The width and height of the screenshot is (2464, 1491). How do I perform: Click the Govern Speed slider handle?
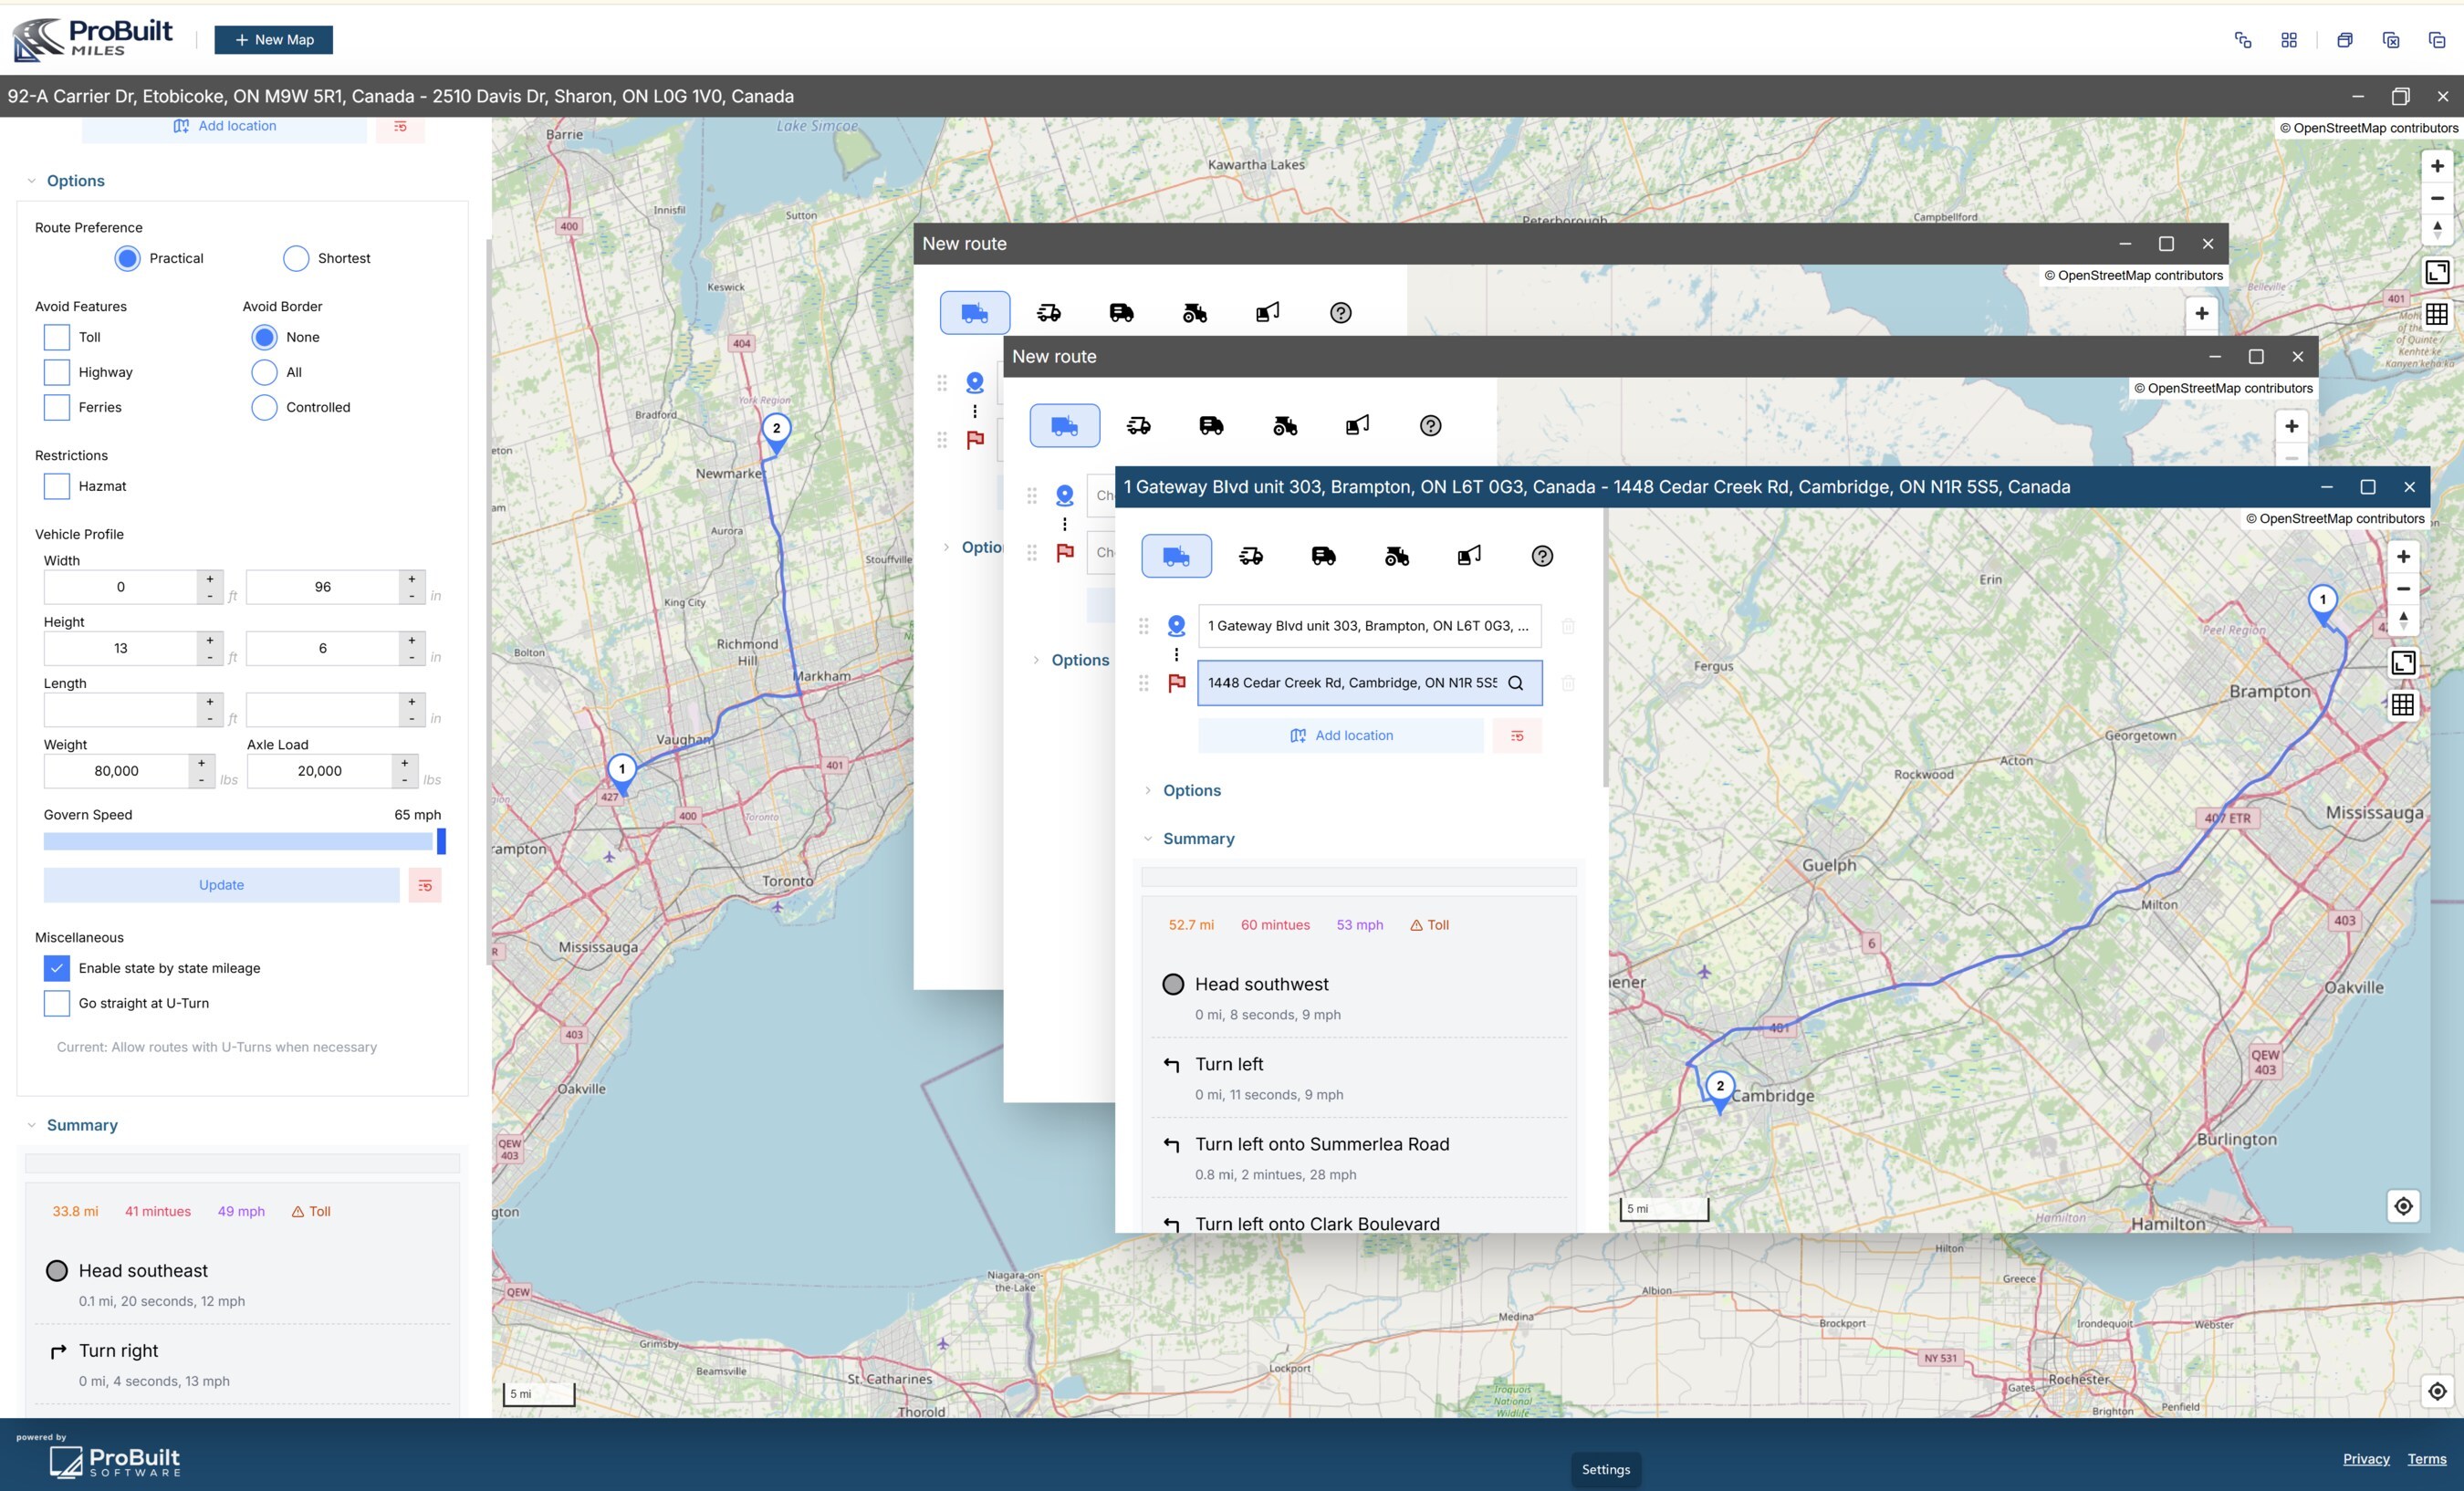coord(441,841)
